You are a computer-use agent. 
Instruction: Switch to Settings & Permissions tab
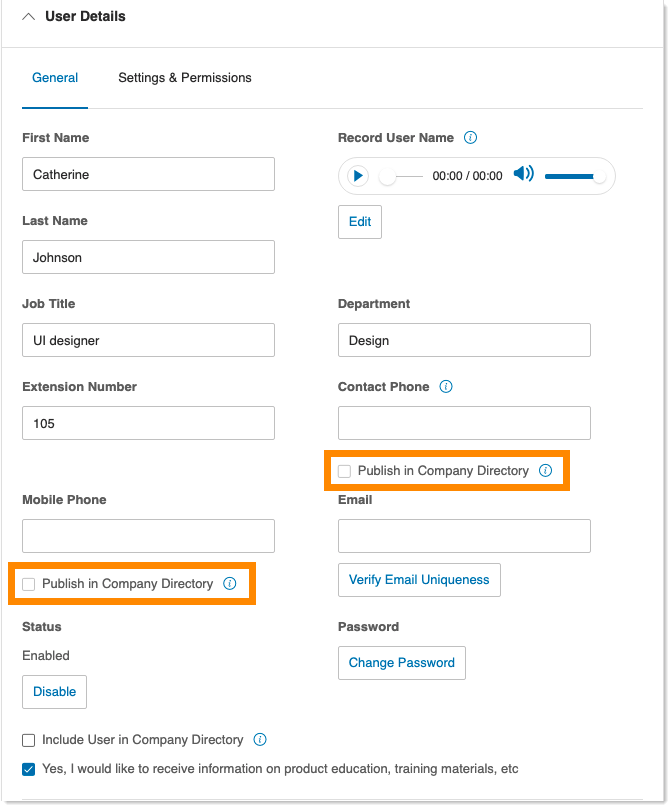point(185,78)
